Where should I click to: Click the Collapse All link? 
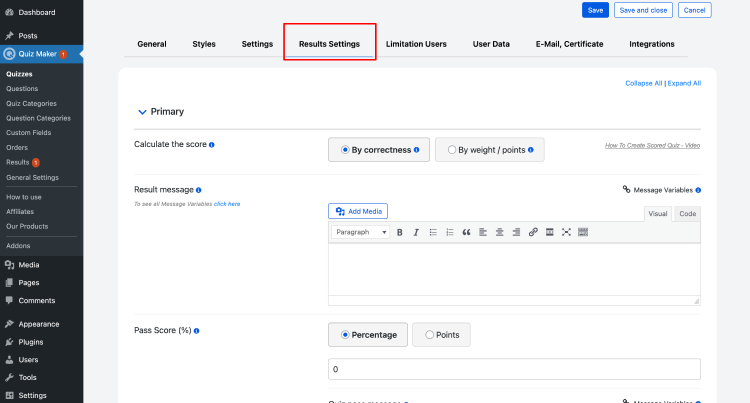tap(643, 83)
